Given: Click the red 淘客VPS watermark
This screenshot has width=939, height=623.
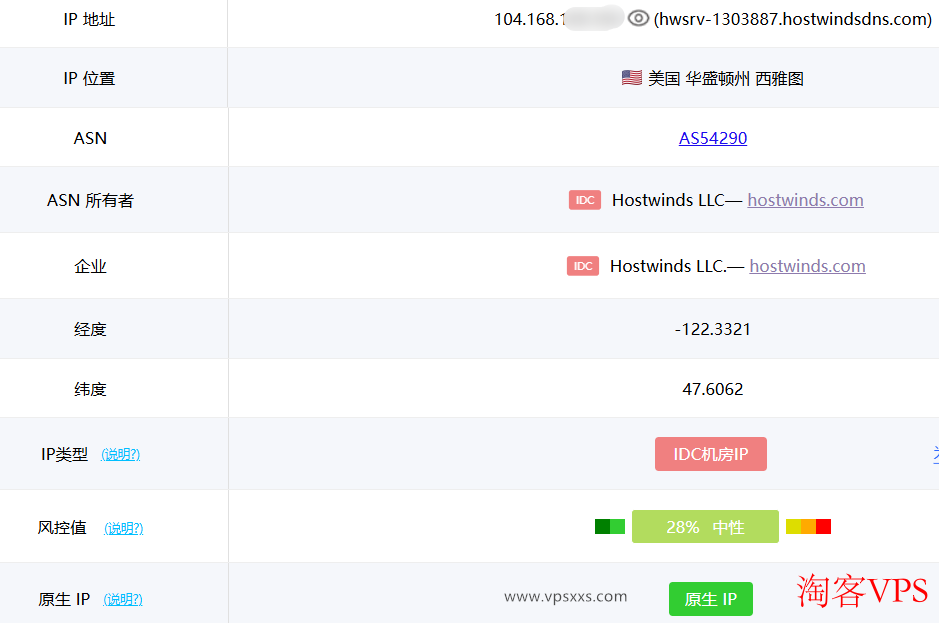Looking at the screenshot, I should pos(862,591).
